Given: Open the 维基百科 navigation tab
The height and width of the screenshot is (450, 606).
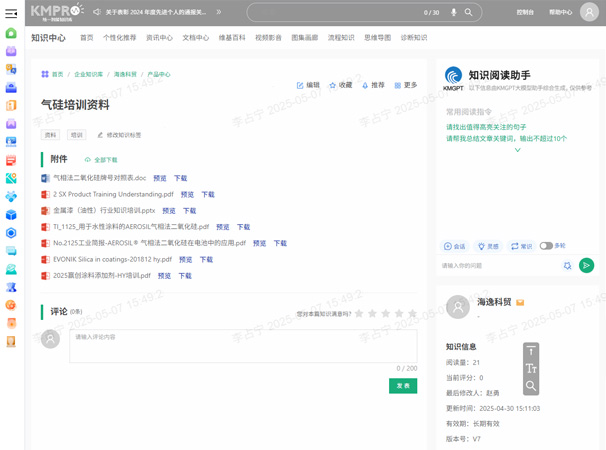Looking at the screenshot, I should click(x=232, y=38).
